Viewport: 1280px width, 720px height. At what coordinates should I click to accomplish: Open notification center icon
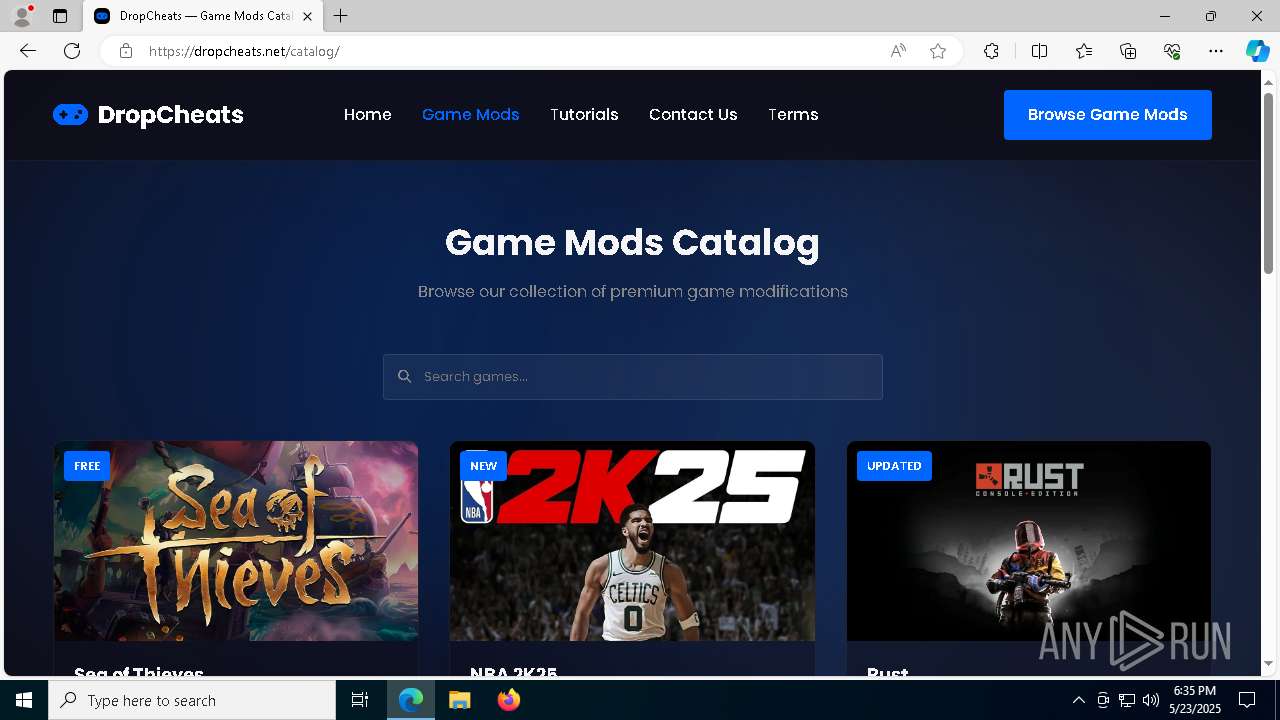[x=1247, y=700]
